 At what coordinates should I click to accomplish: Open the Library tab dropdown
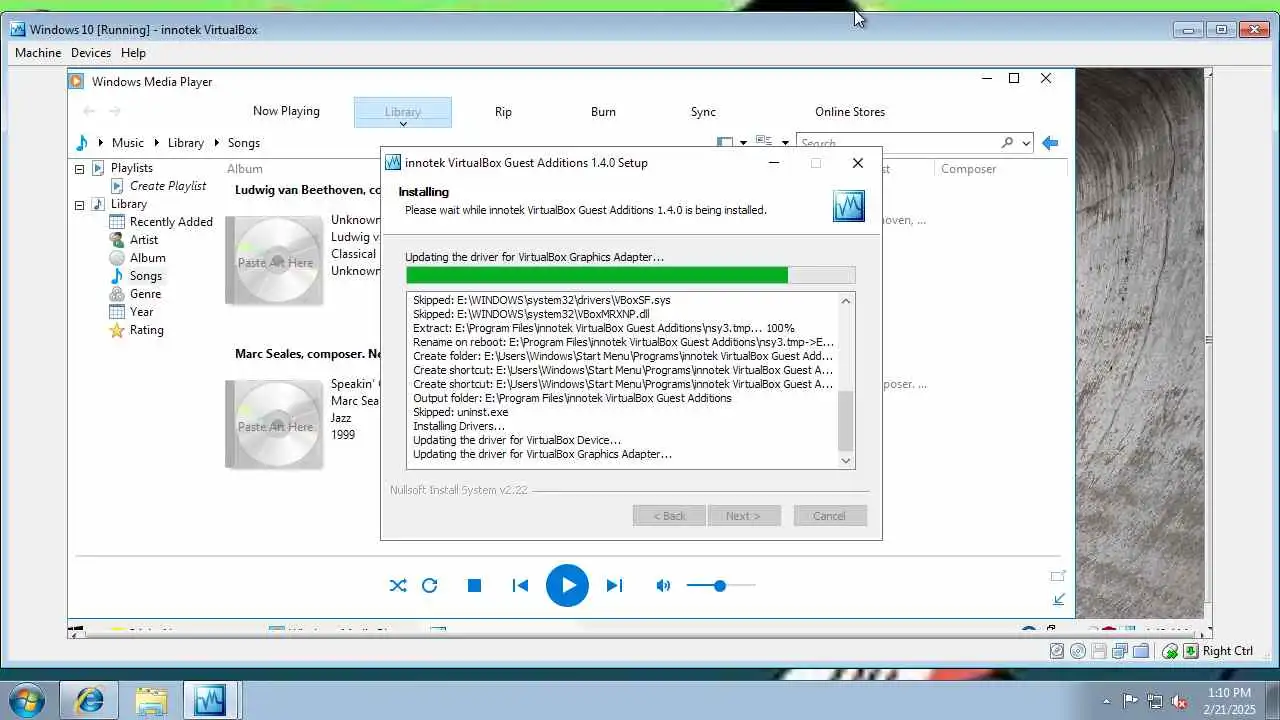tap(403, 112)
